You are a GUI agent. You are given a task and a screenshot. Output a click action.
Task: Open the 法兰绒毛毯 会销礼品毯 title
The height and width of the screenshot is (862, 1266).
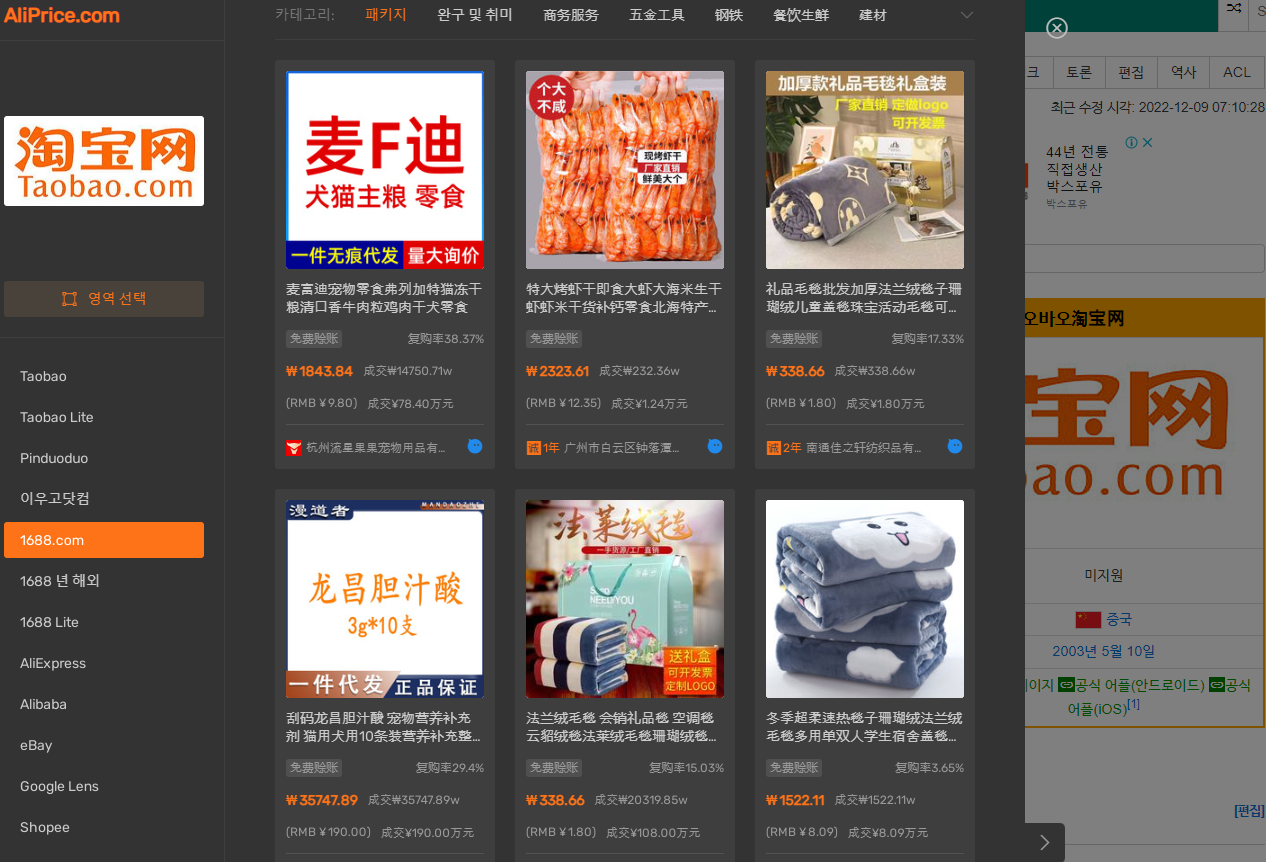[625, 727]
